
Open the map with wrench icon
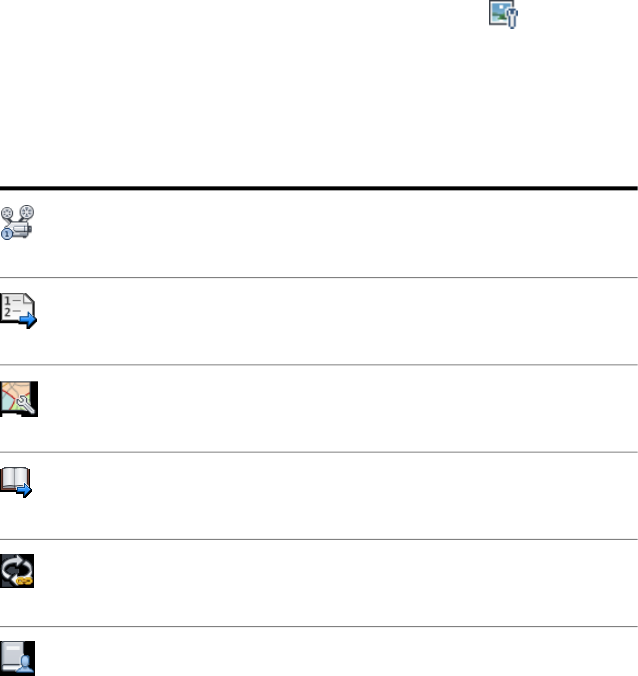(x=19, y=398)
